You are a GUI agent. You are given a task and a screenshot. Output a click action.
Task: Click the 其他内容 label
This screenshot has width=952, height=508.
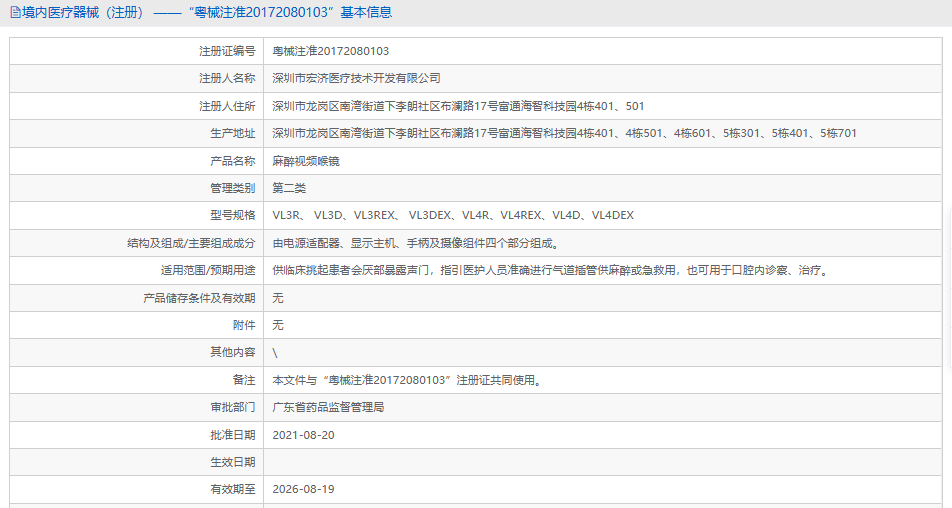click(x=233, y=353)
